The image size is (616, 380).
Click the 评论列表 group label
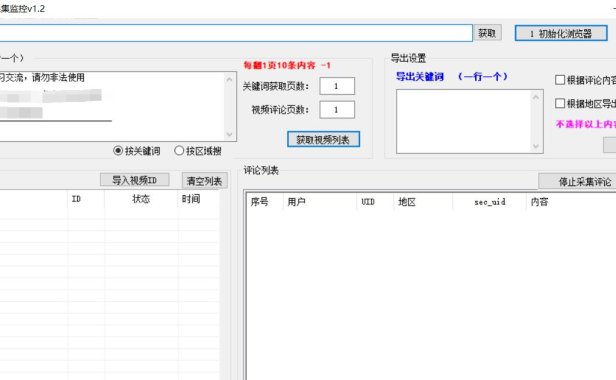click(261, 170)
